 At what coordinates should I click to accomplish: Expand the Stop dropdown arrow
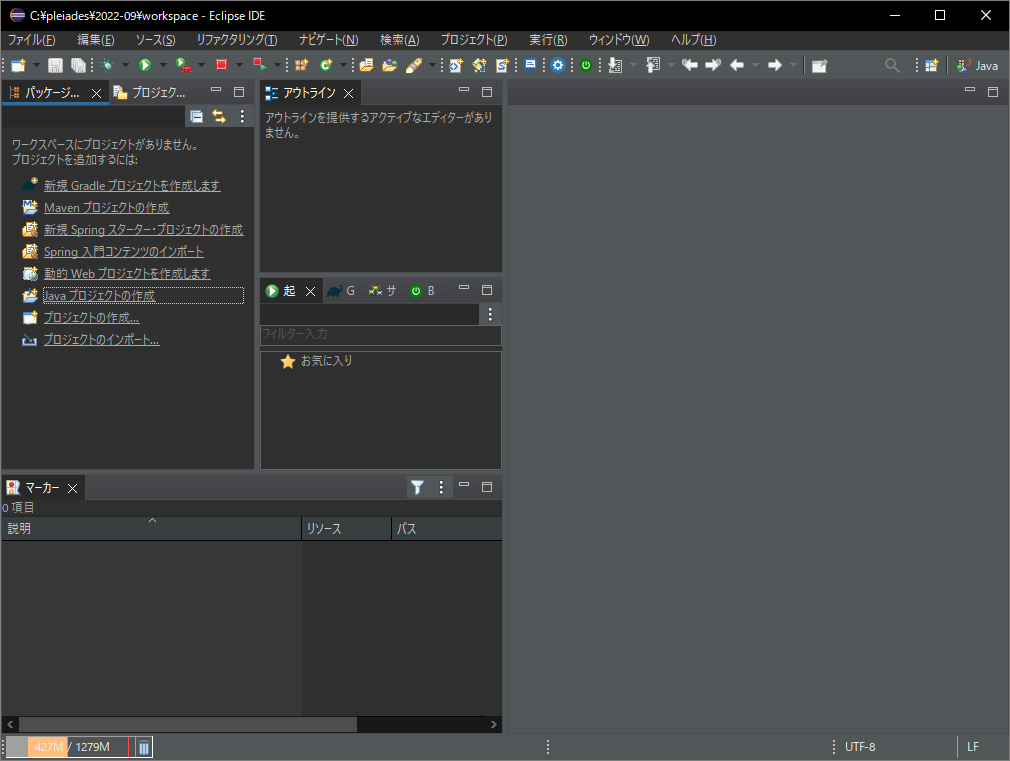240,65
